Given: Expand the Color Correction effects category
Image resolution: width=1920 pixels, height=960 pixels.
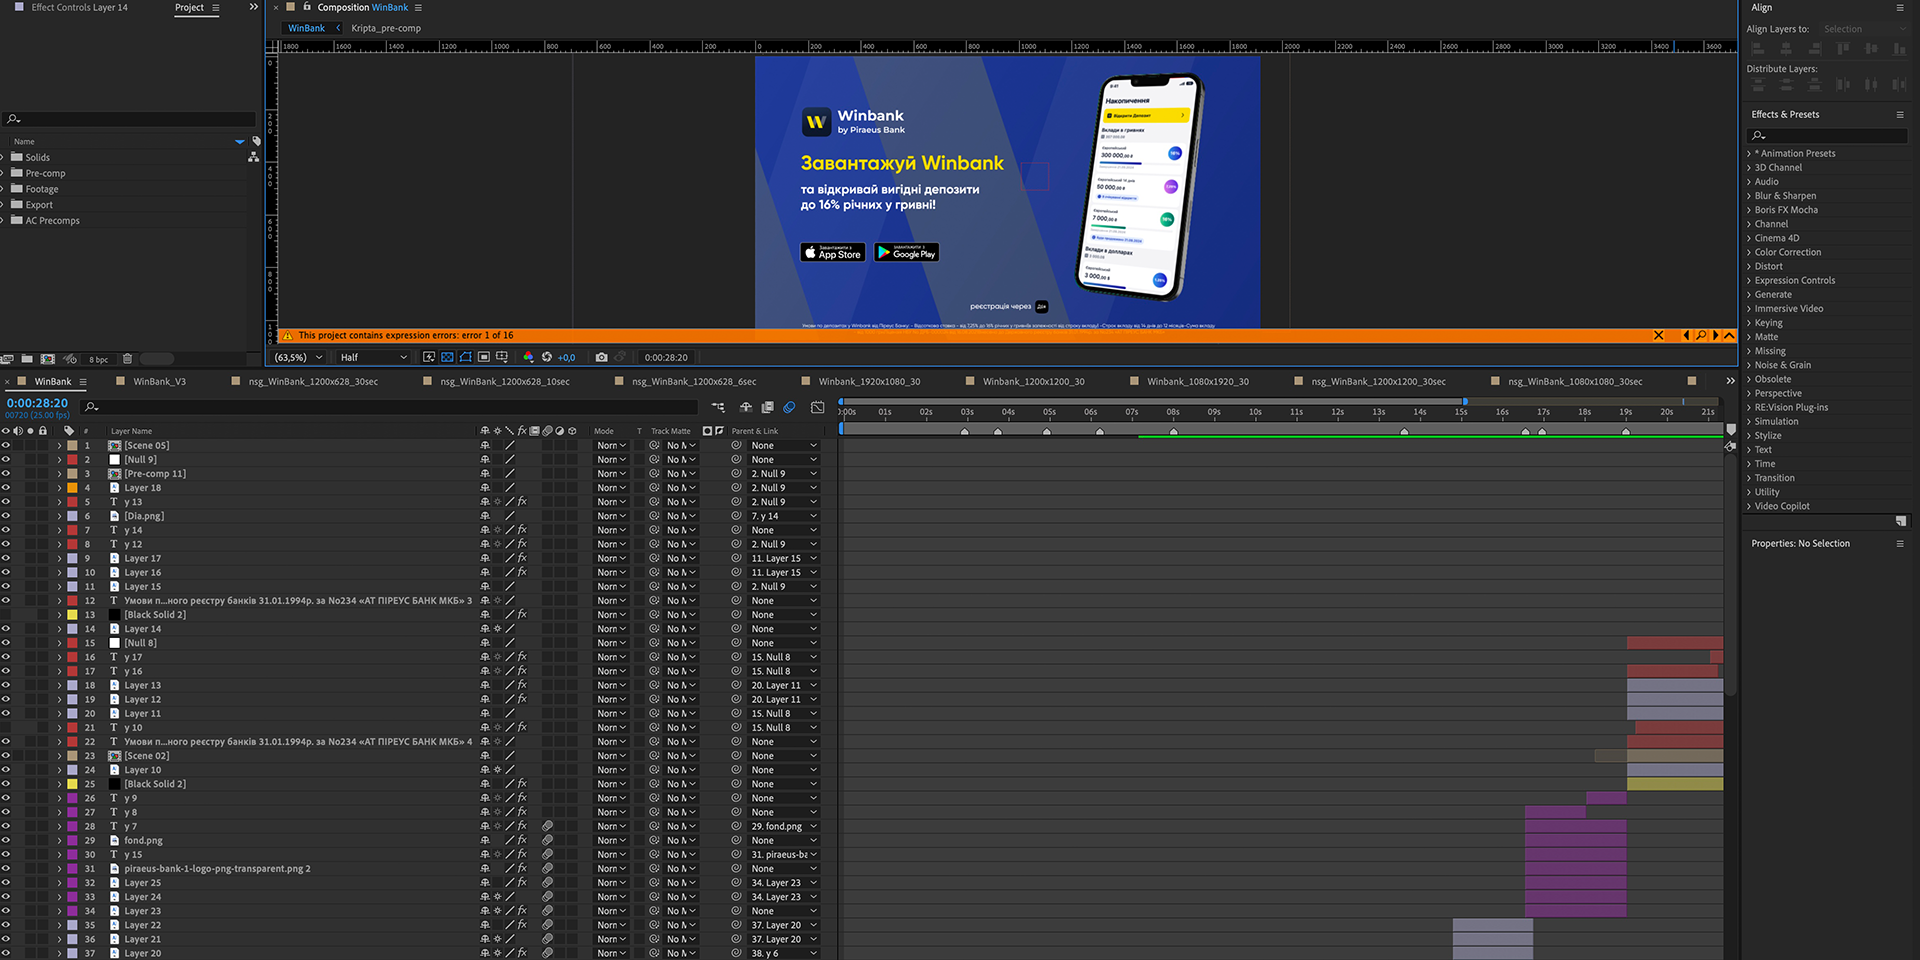Looking at the screenshot, I should (x=1750, y=252).
